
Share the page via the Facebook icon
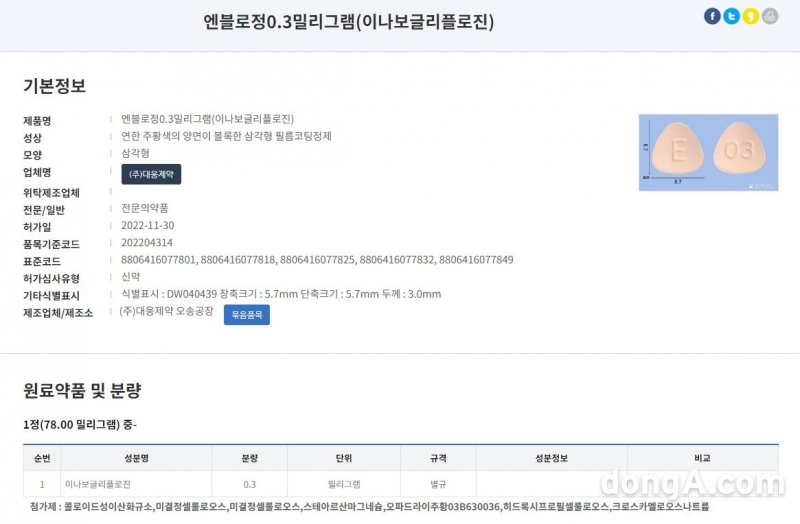[712, 16]
